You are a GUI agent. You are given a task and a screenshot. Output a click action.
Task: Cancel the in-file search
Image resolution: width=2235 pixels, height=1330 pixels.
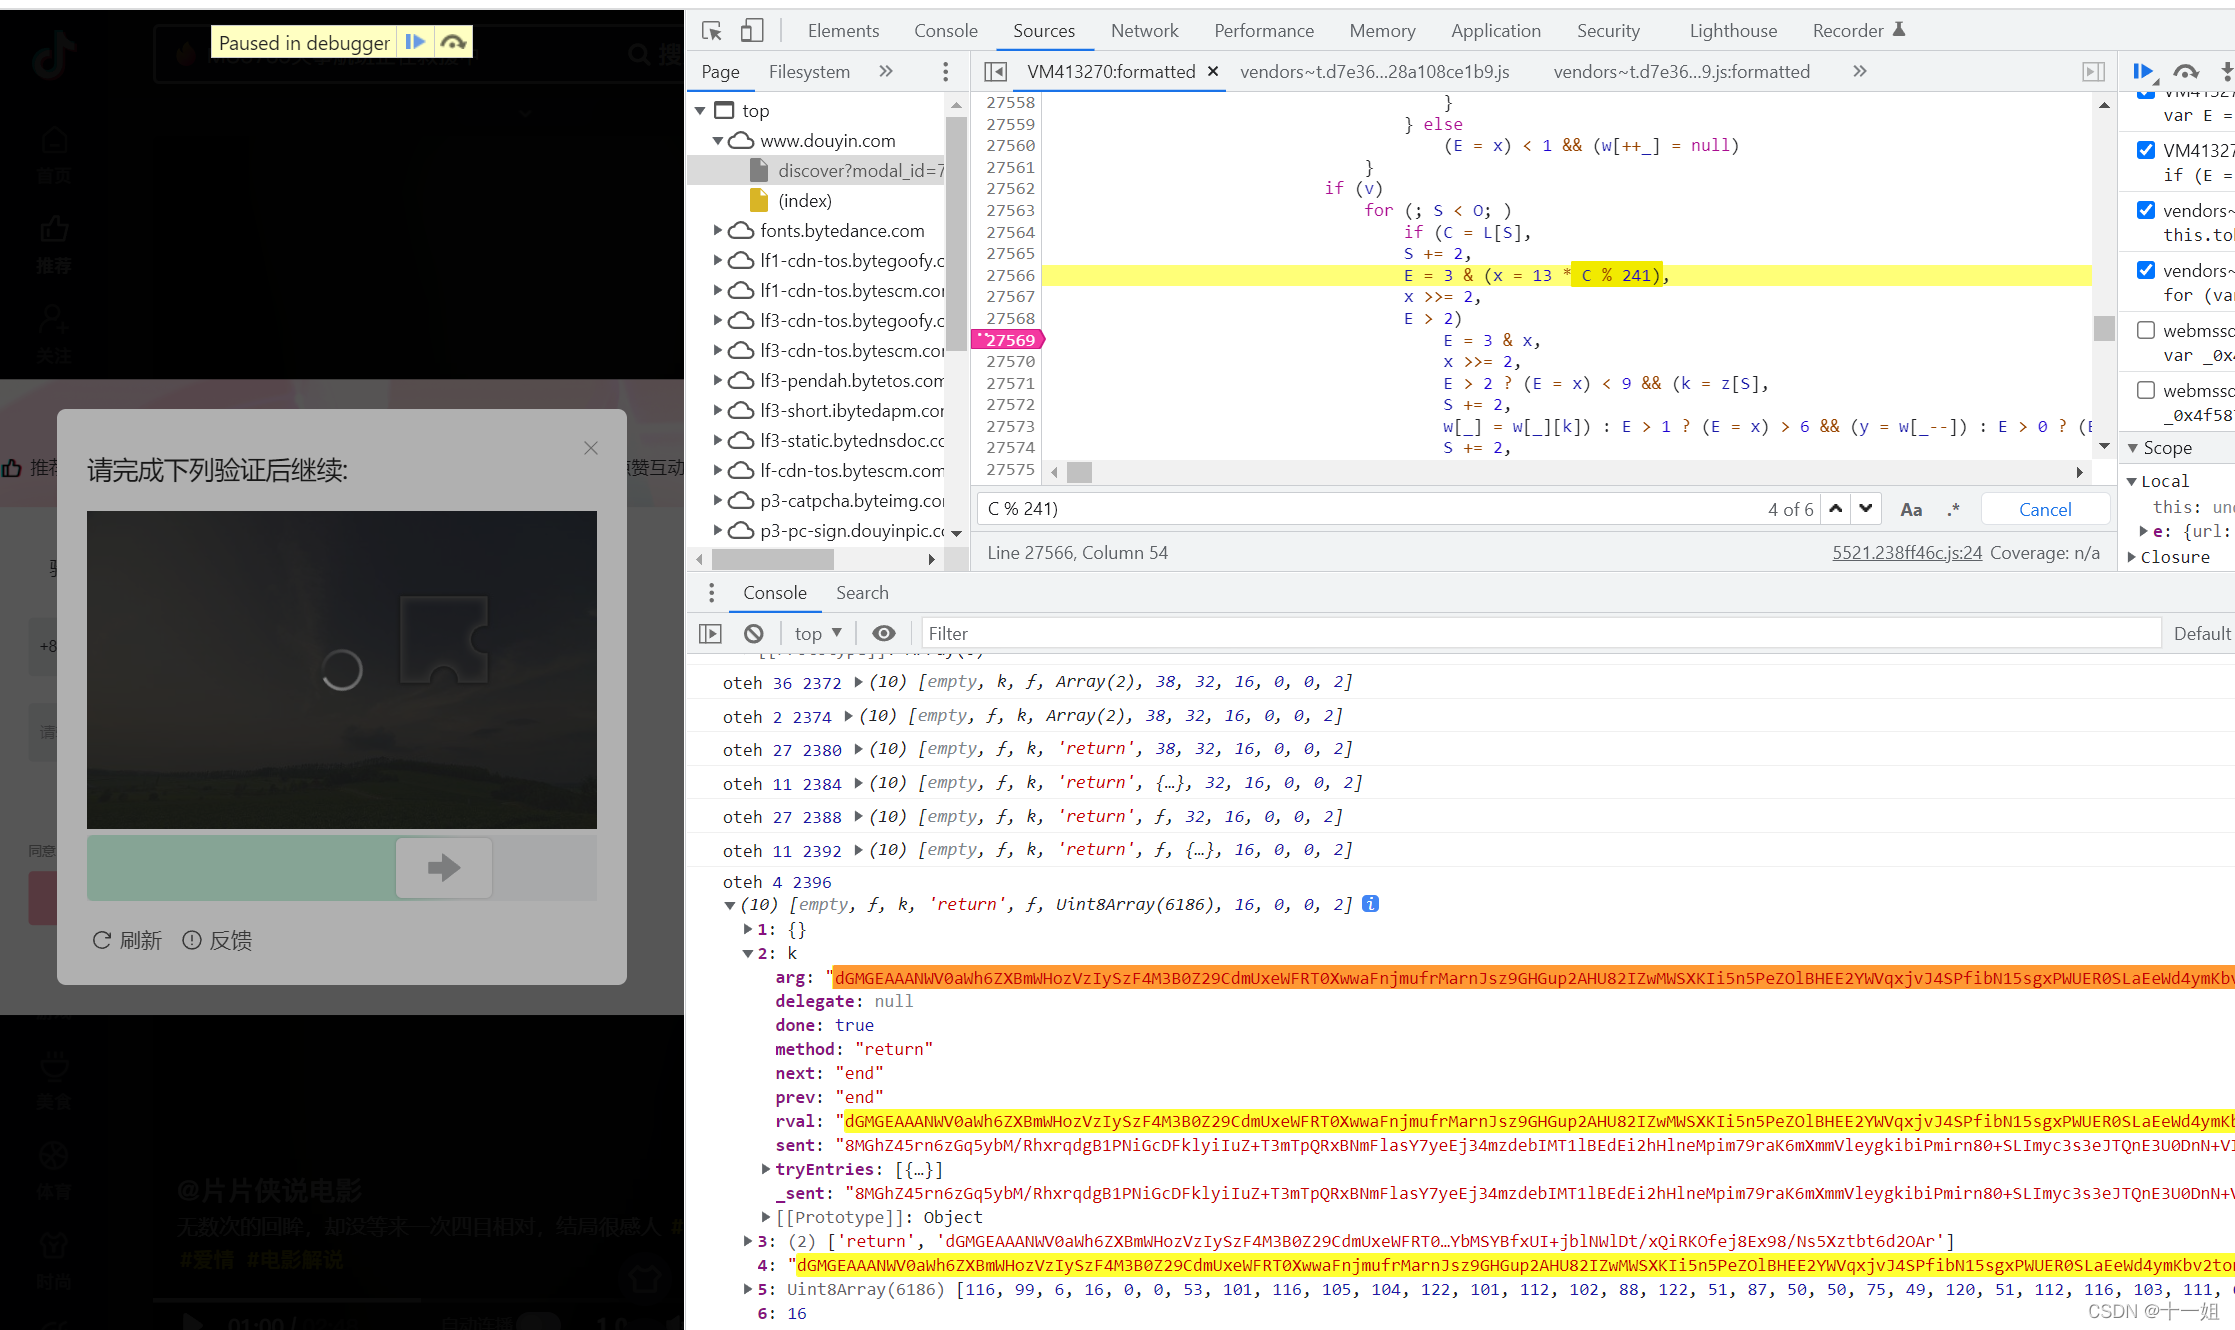[2045, 509]
